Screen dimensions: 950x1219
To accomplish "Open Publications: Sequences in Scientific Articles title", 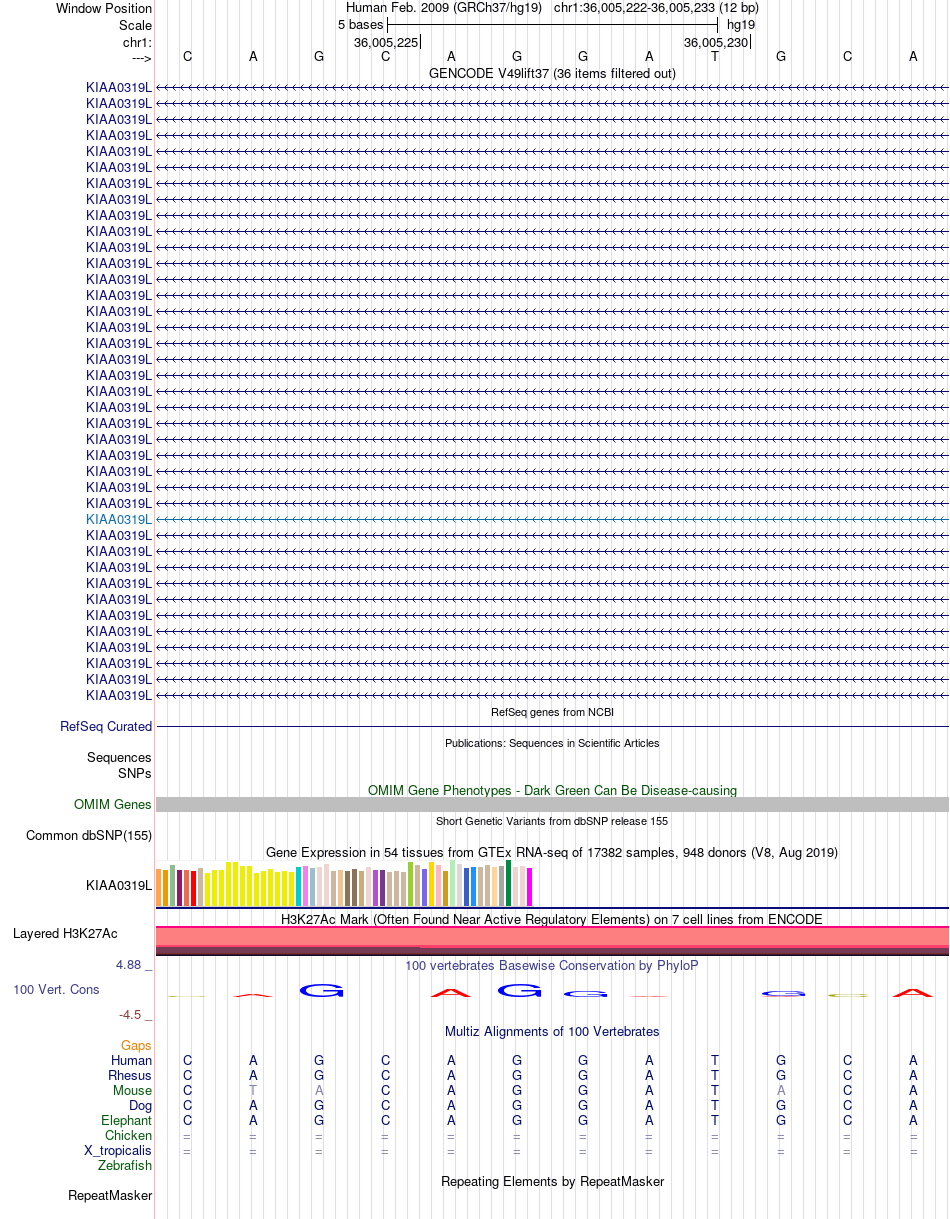I will click(552, 743).
